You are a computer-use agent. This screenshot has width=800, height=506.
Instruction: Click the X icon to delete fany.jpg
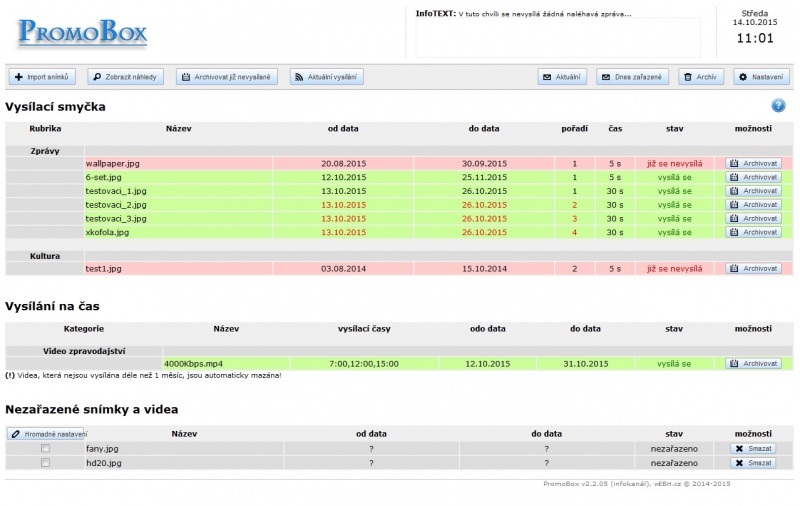point(739,449)
